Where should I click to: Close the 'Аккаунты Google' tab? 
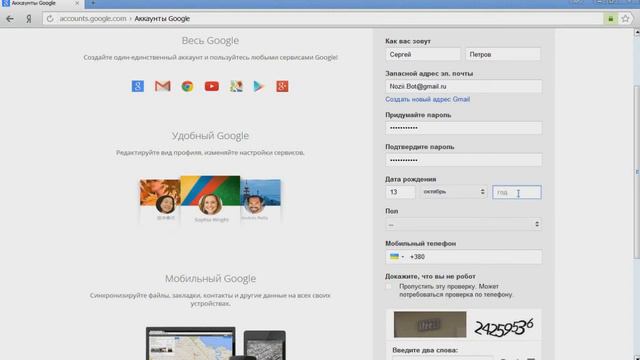(77, 3)
